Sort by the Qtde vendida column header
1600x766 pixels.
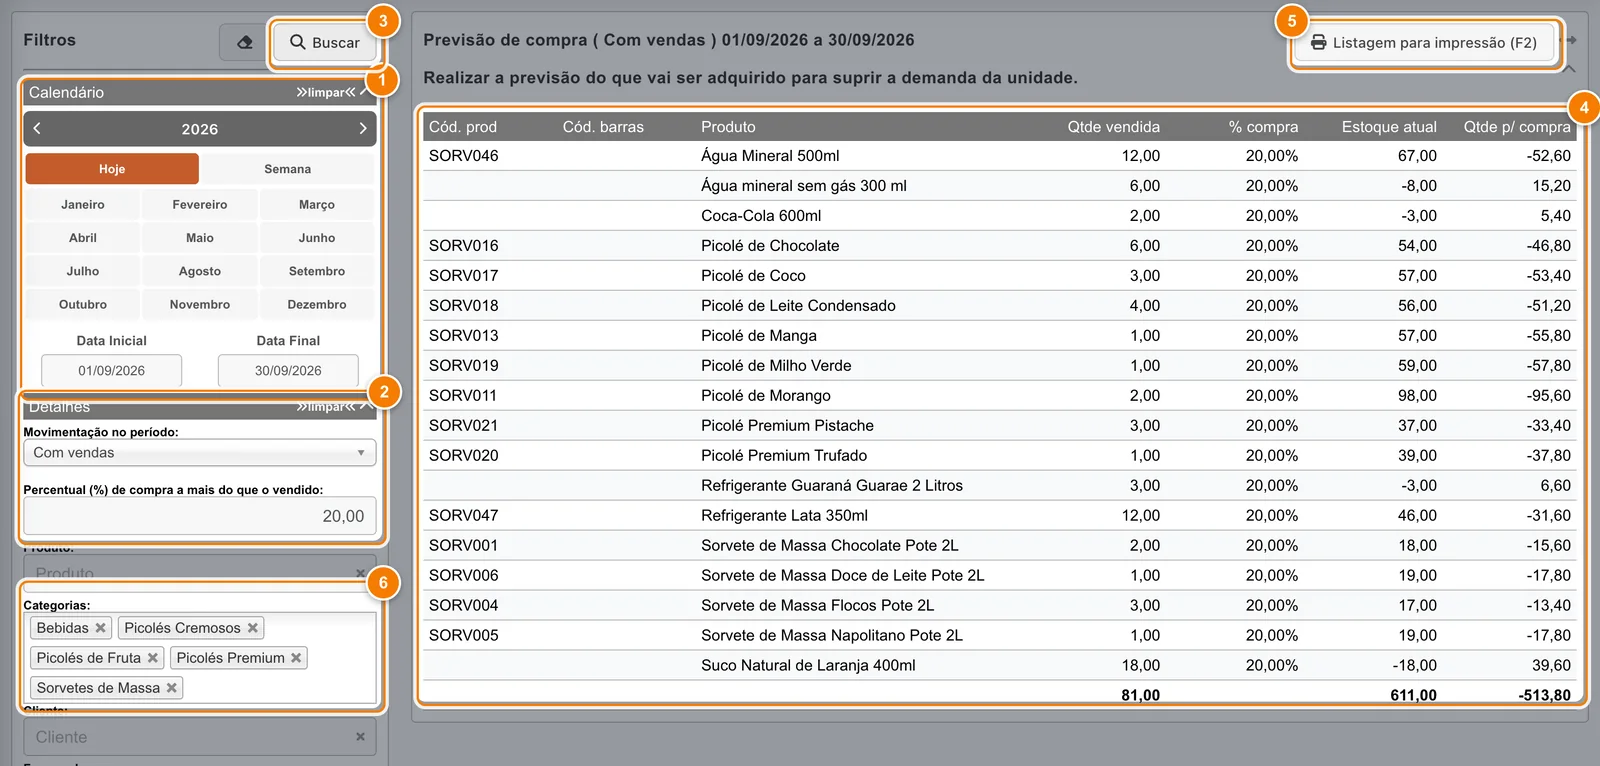pyautogui.click(x=1113, y=127)
